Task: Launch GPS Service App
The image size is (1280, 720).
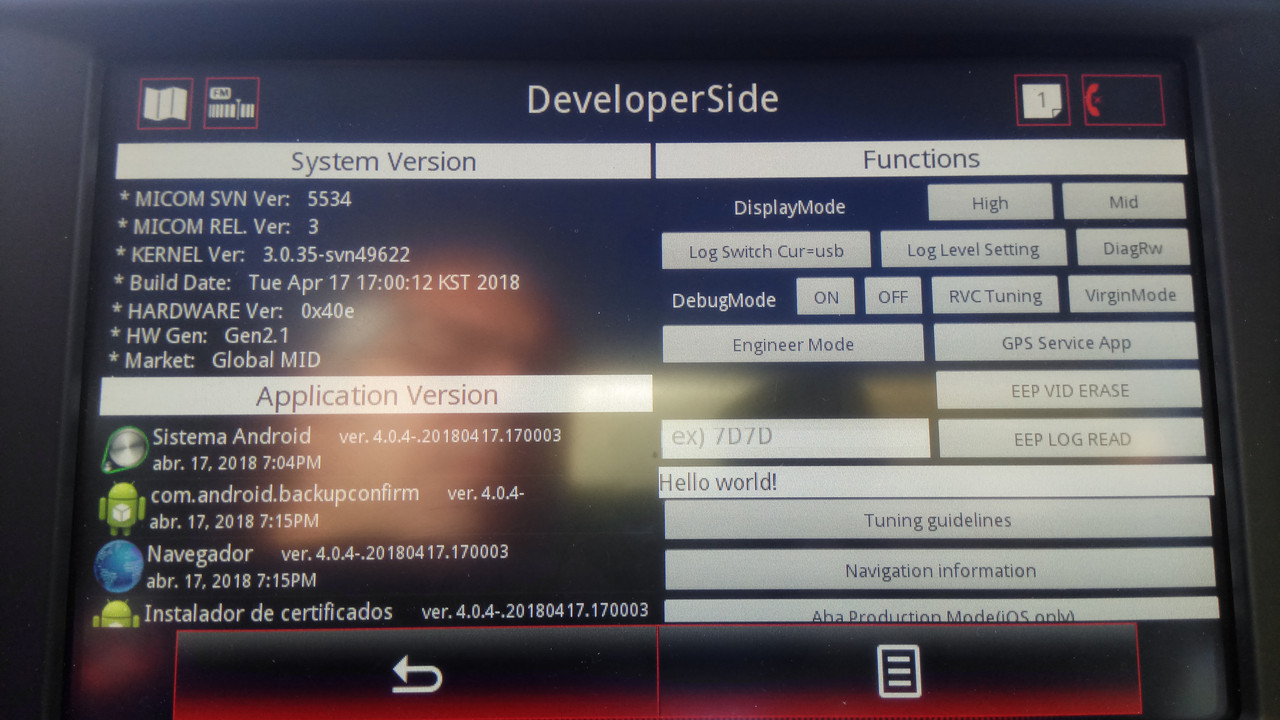Action: point(1066,342)
